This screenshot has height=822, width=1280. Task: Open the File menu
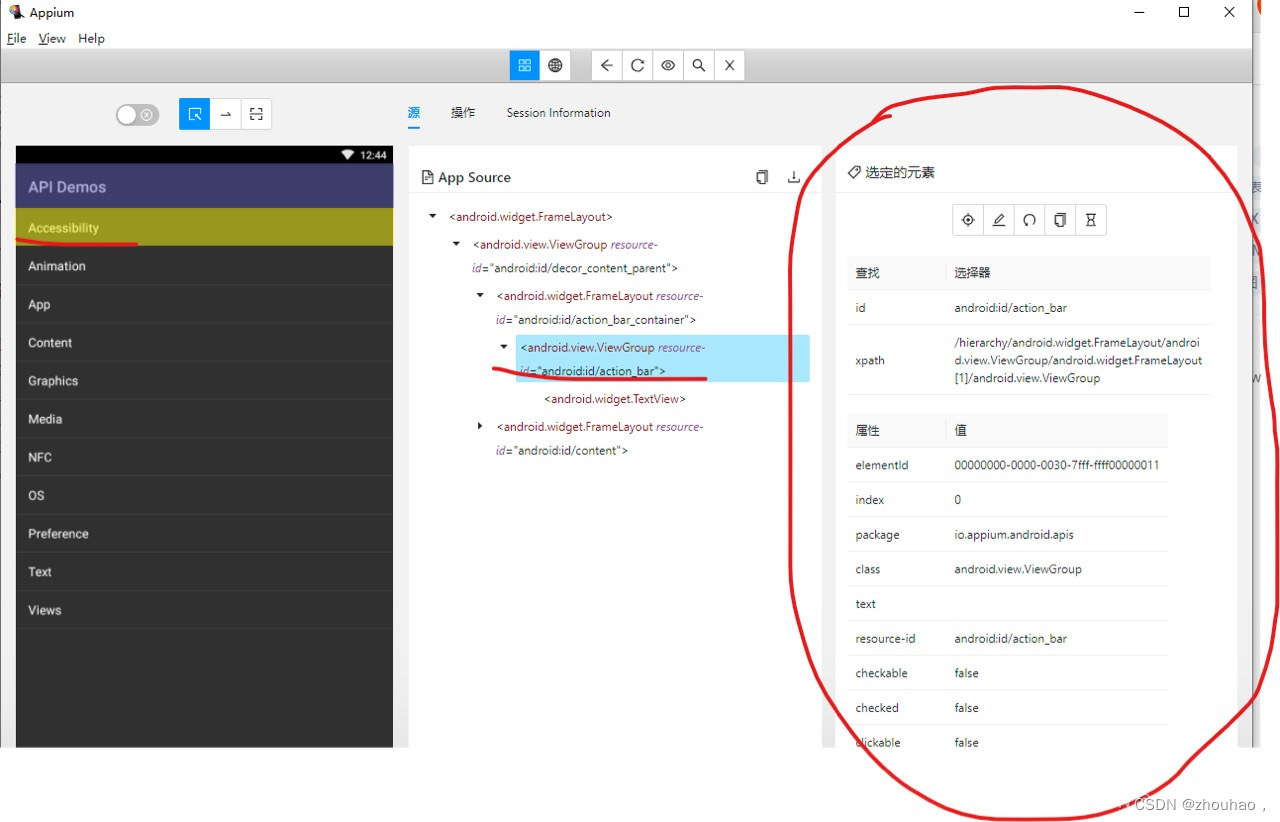click(16, 38)
